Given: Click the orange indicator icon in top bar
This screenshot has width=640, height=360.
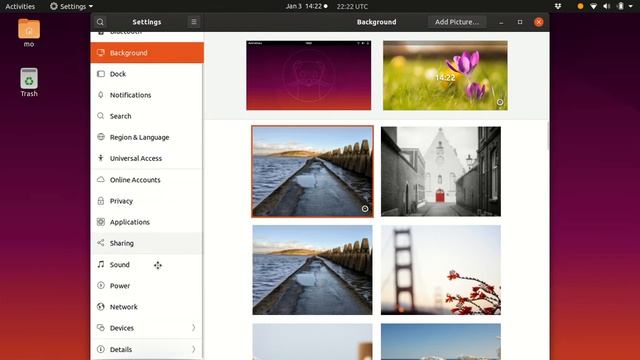Looking at the screenshot, I should pyautogui.click(x=580, y=6).
